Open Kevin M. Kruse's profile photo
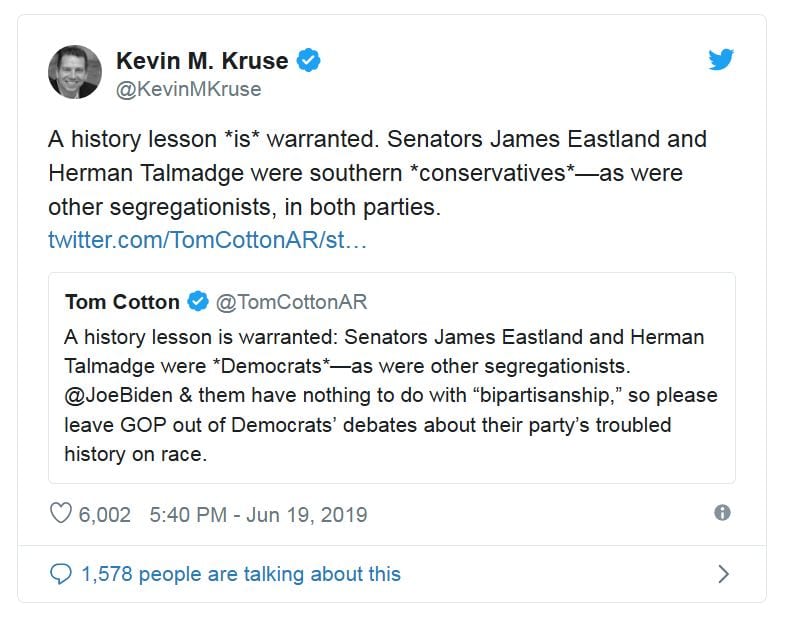The height and width of the screenshot is (627, 787). (x=75, y=72)
